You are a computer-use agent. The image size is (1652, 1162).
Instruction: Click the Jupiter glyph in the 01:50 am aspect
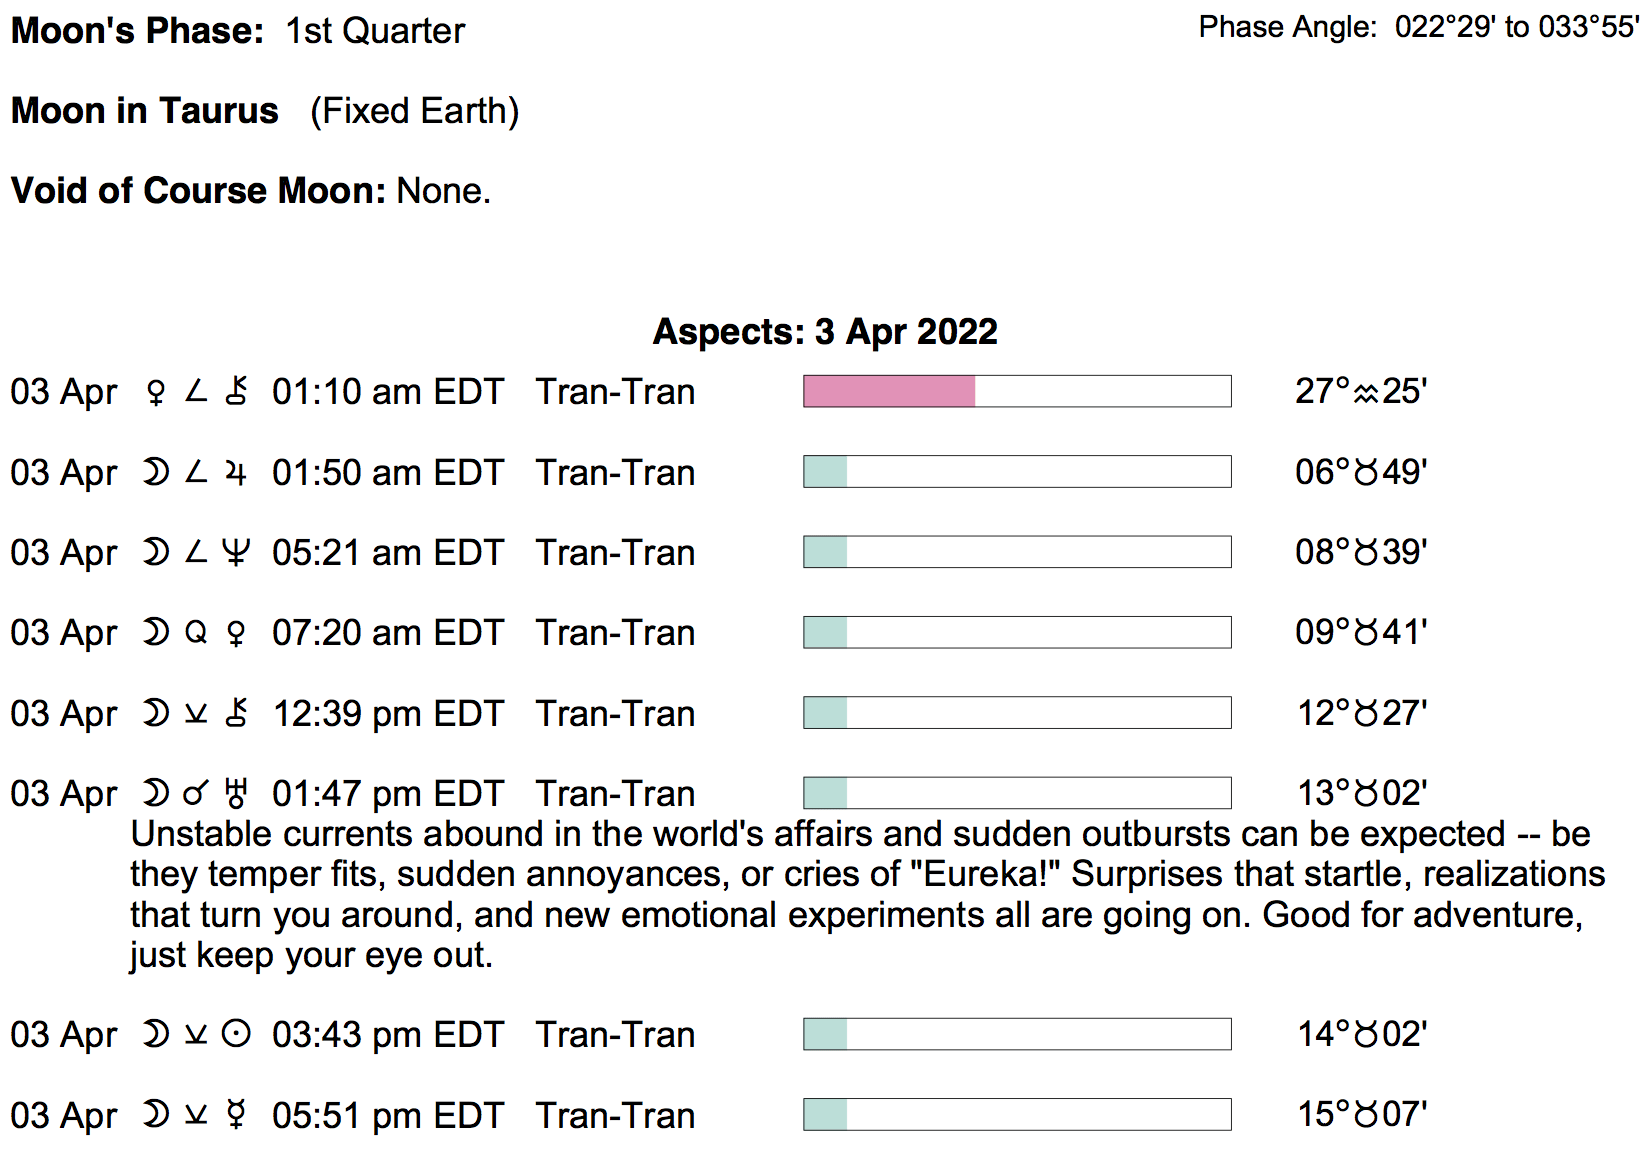pos(236,472)
